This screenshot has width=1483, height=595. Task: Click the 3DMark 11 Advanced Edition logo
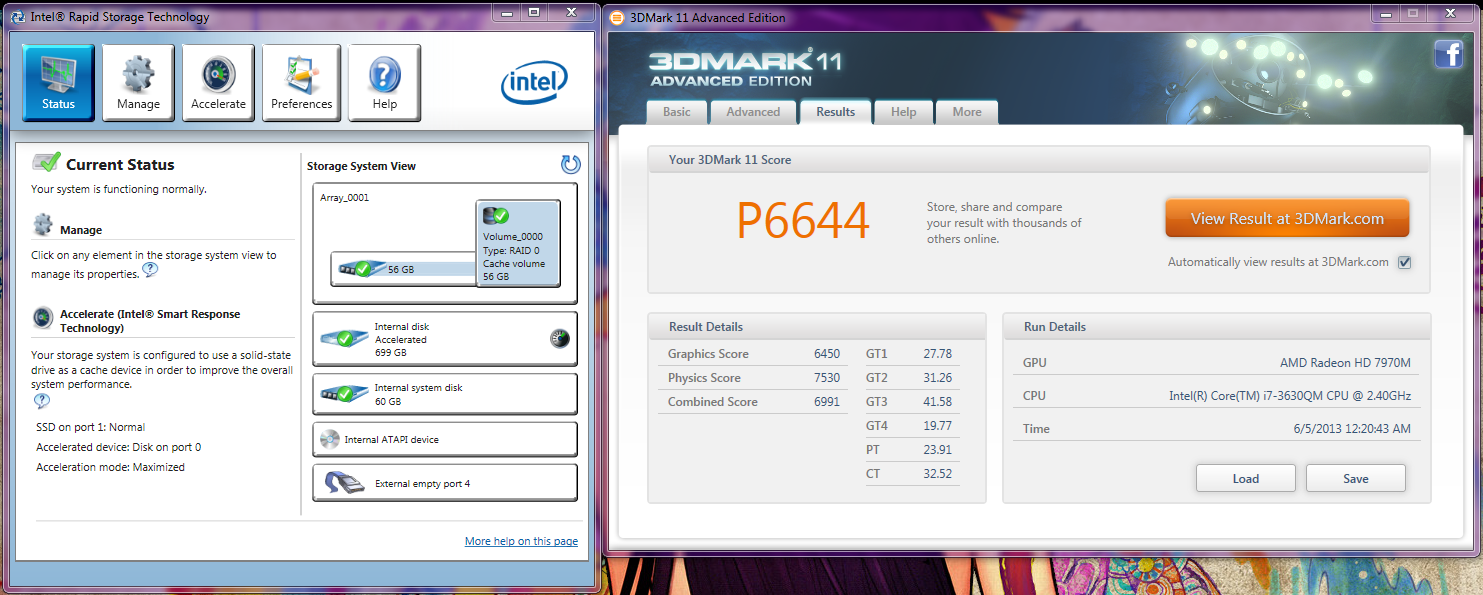(745, 67)
